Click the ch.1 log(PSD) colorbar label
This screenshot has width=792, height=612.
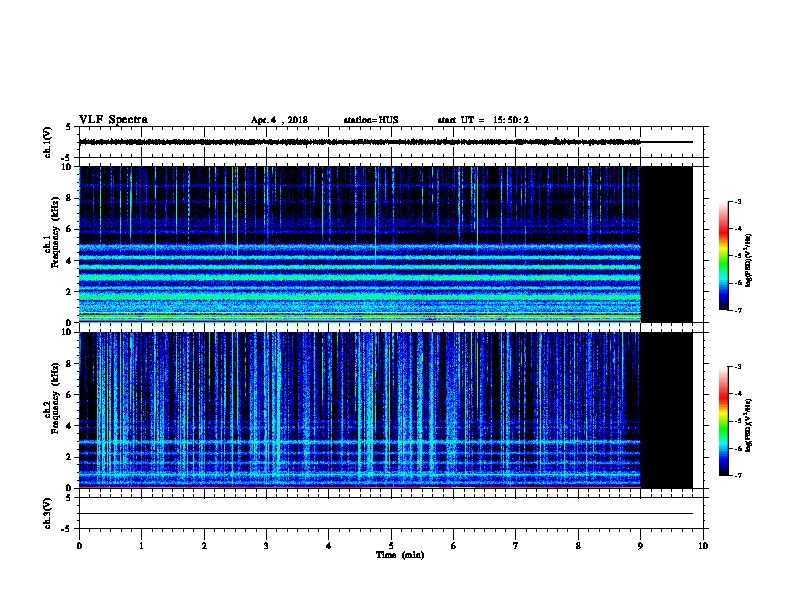748,260
